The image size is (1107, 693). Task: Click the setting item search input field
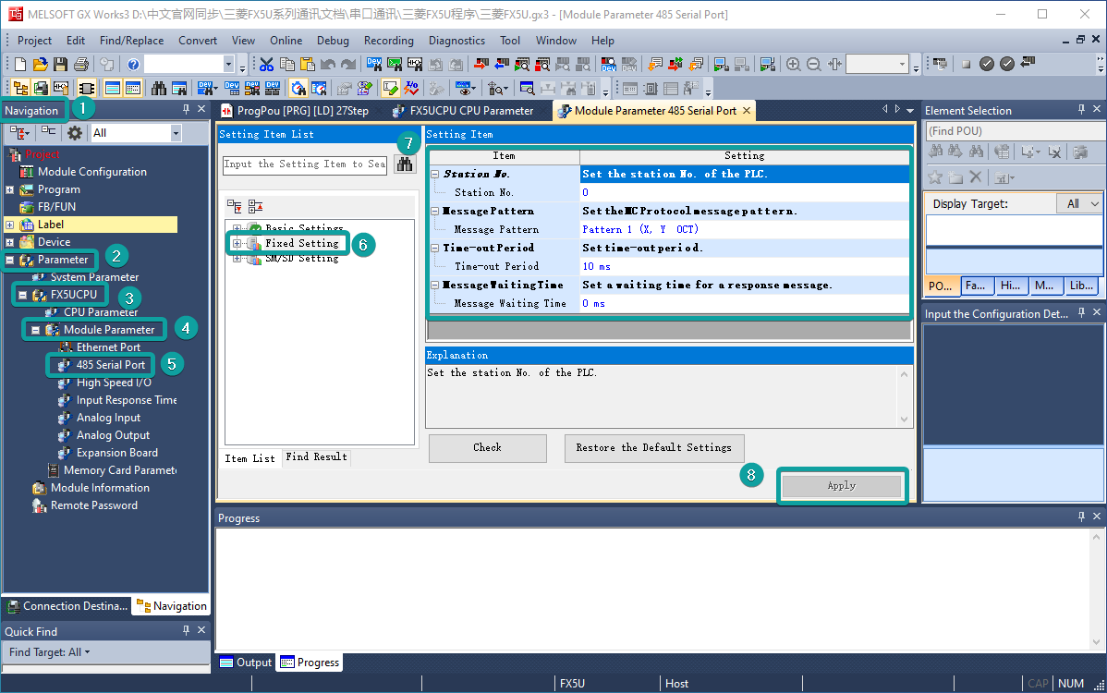pyautogui.click(x=304, y=165)
